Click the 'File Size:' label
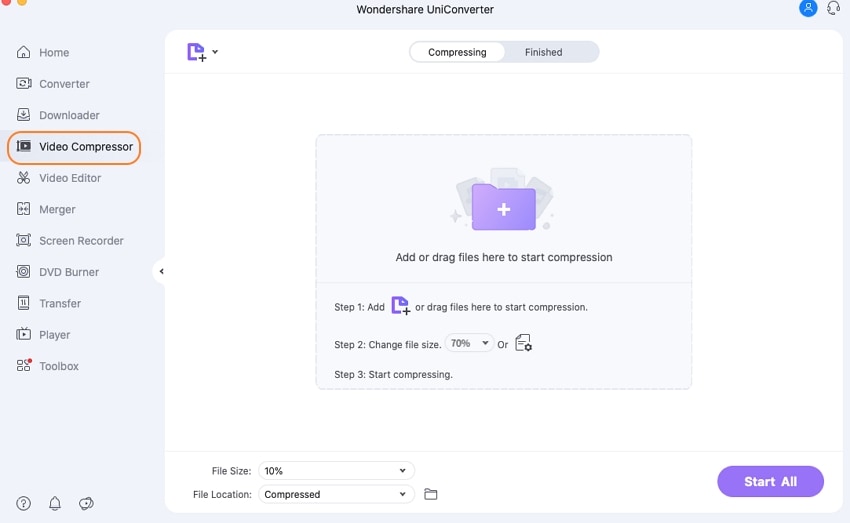 [x=231, y=471]
